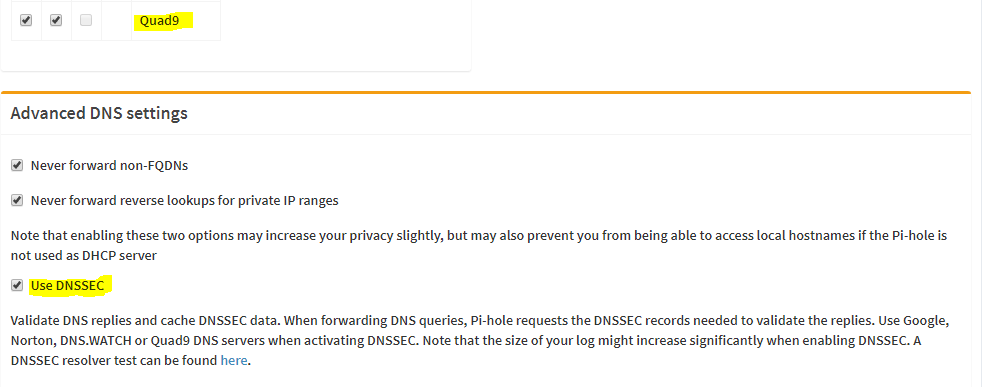Click the orange border atop Advanced DNS panel
This screenshot has height=387, width=982.
pos(486,92)
